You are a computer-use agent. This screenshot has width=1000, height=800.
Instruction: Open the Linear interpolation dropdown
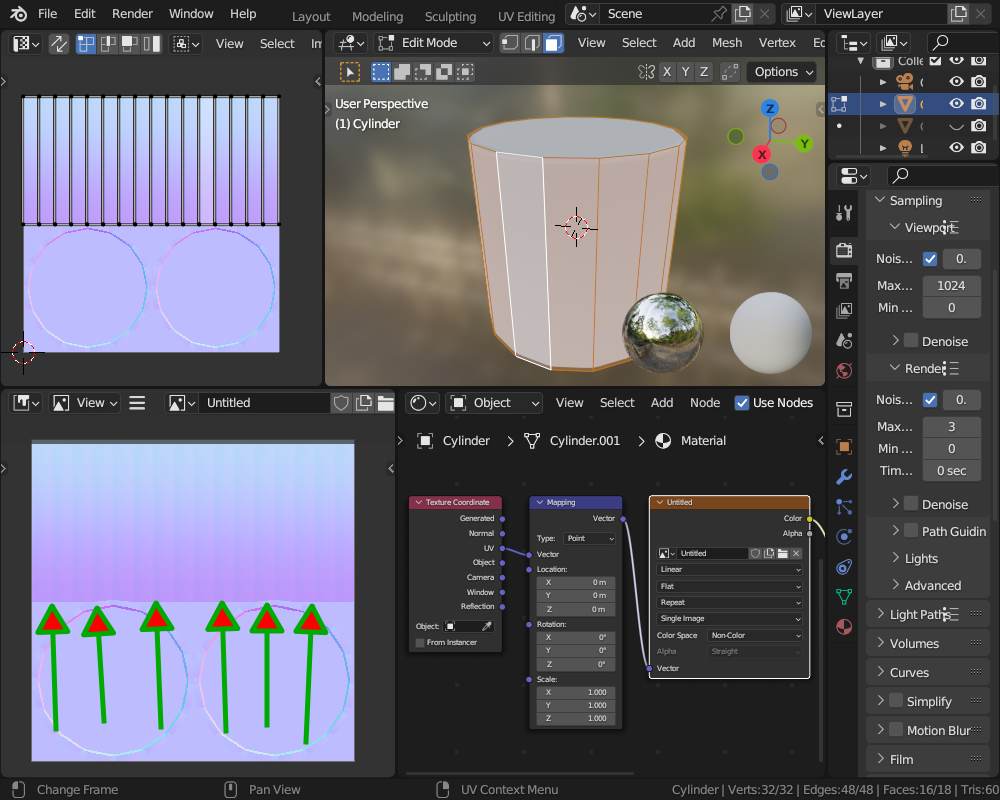coord(729,569)
